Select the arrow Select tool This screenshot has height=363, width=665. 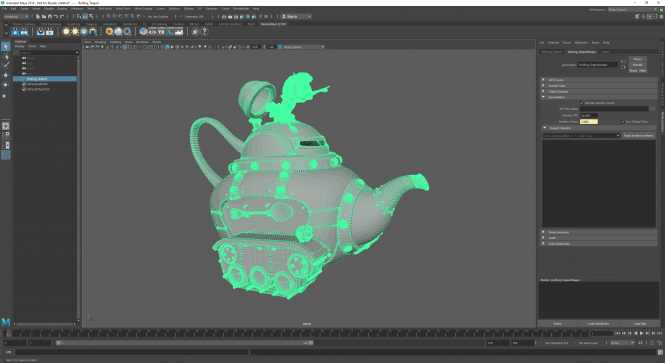tap(6, 46)
